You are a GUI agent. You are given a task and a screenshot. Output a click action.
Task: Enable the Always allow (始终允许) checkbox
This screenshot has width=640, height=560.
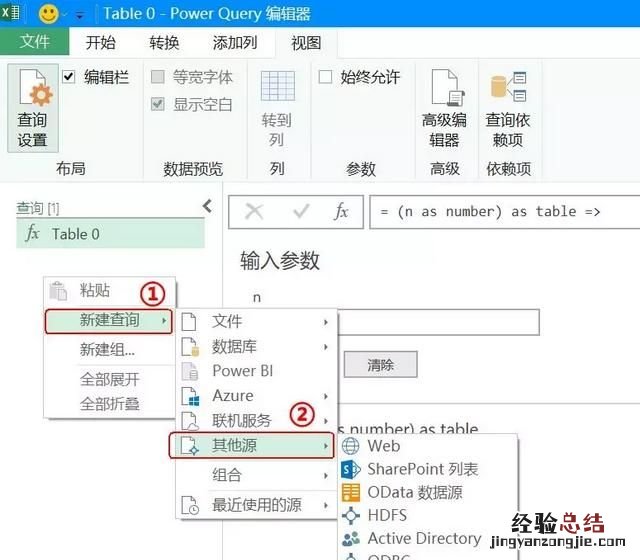pos(325,77)
